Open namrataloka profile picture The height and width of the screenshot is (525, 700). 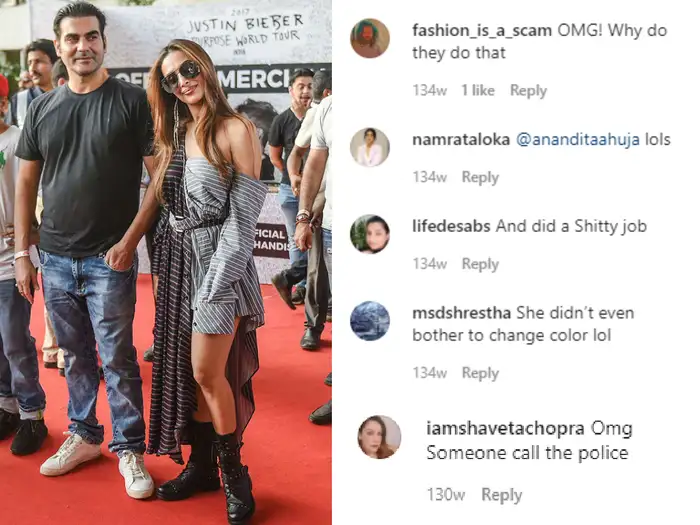[370, 147]
